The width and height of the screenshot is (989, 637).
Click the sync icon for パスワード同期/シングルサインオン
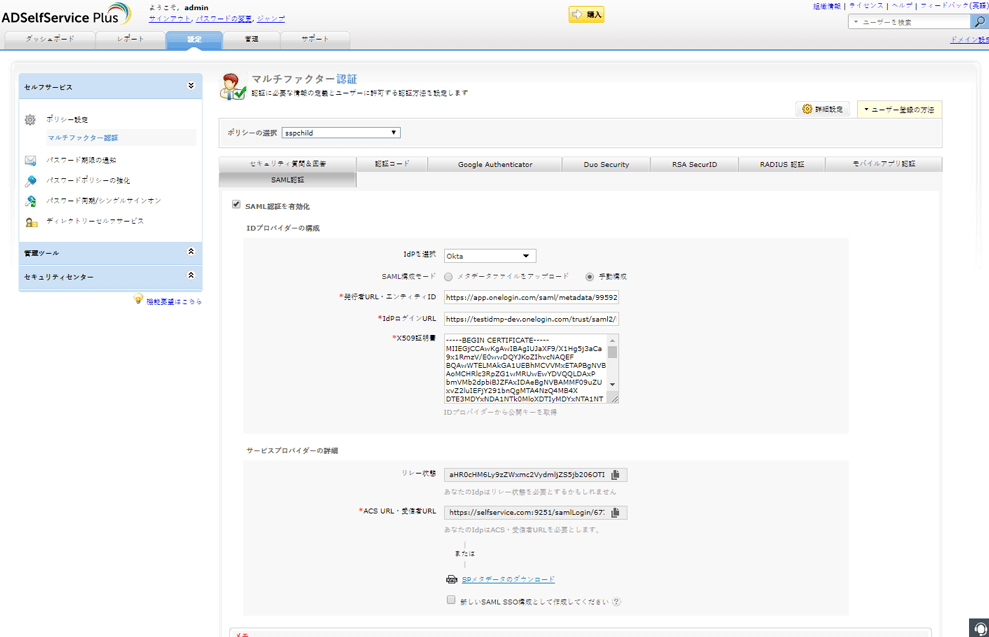30,201
